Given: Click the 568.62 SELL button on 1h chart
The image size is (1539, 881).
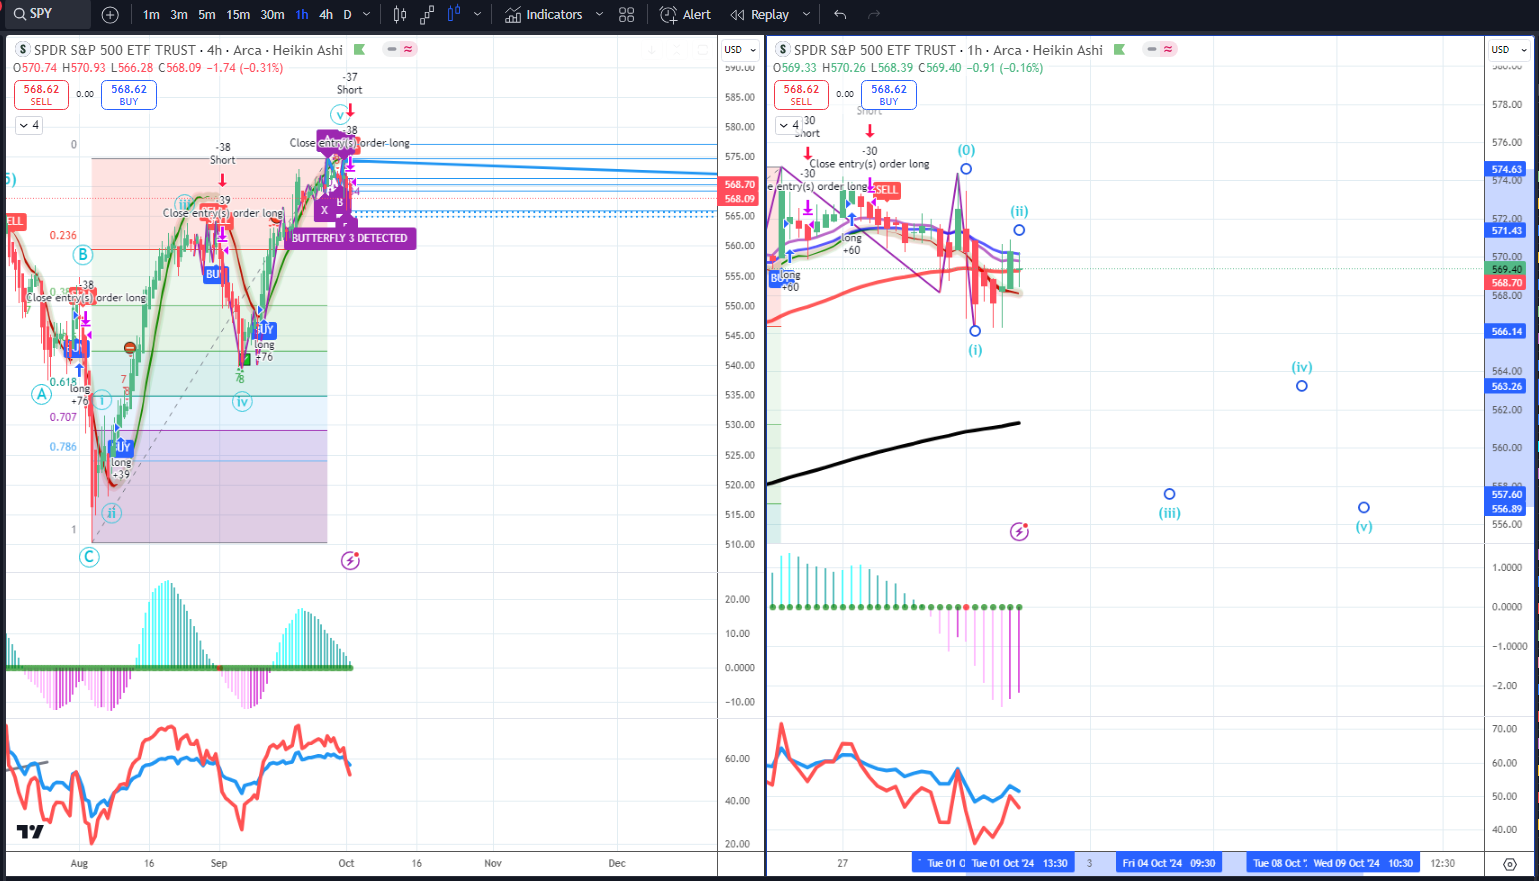Looking at the screenshot, I should click(801, 94).
